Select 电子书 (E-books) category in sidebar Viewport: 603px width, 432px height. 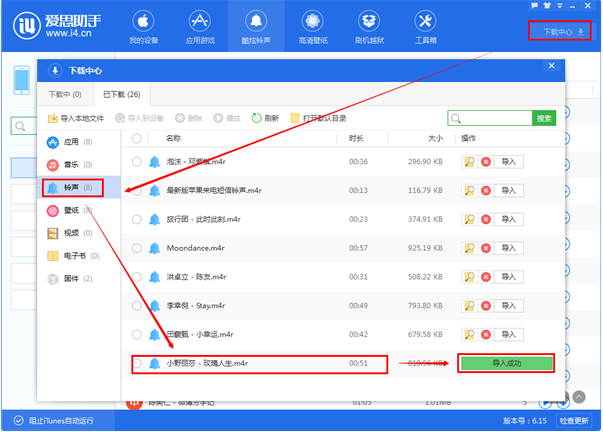click(x=74, y=255)
